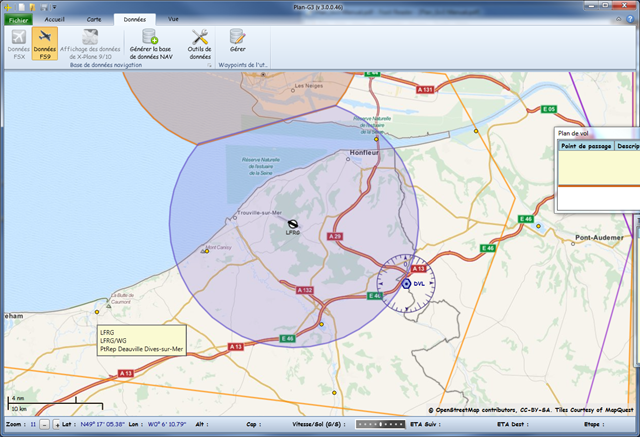The image size is (640, 437).
Task: Switch to the Carte ribbon tab
Action: pos(94,19)
